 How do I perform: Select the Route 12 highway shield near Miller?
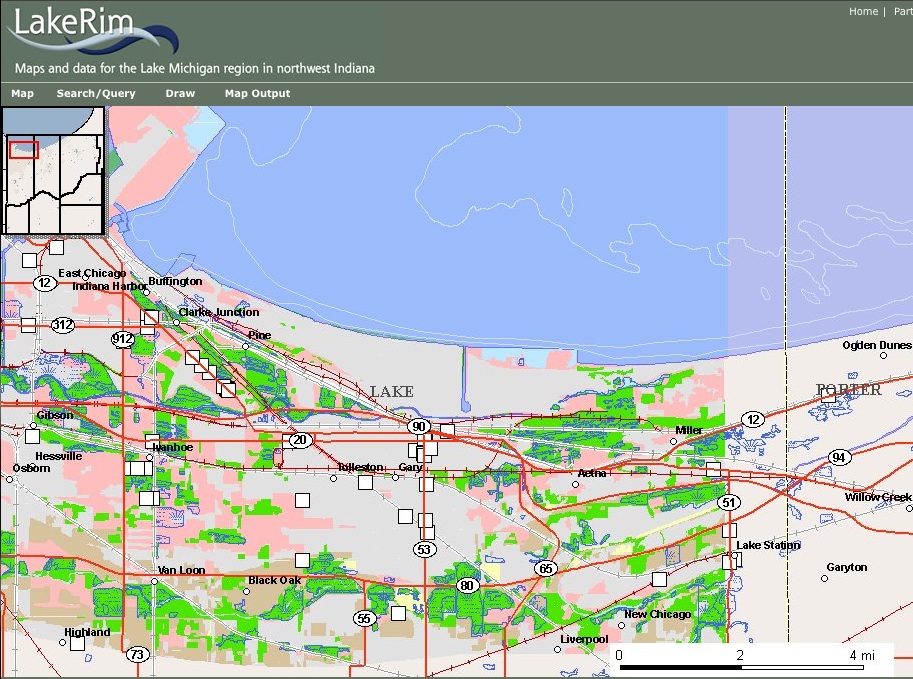click(751, 420)
